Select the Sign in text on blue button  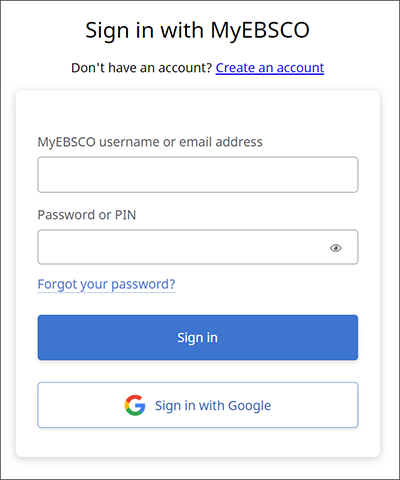click(197, 338)
